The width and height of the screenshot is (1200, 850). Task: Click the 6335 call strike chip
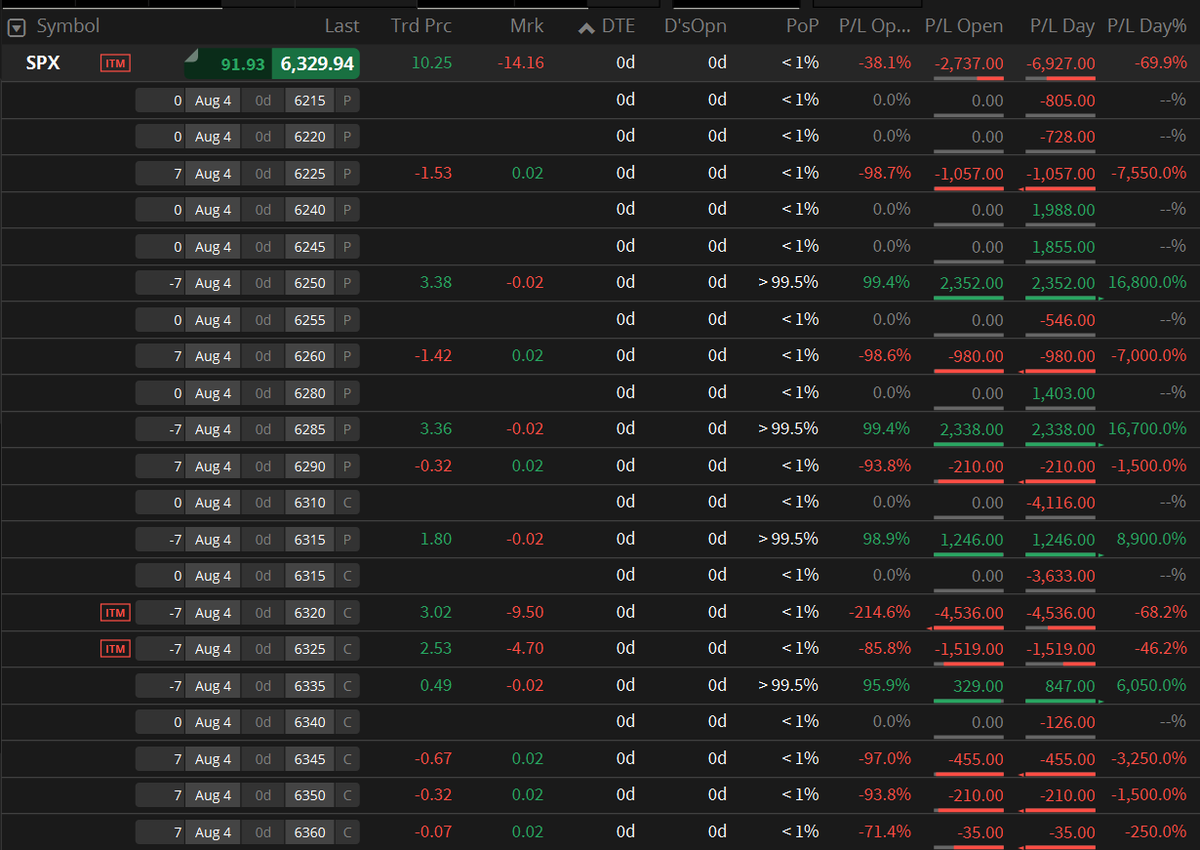310,686
